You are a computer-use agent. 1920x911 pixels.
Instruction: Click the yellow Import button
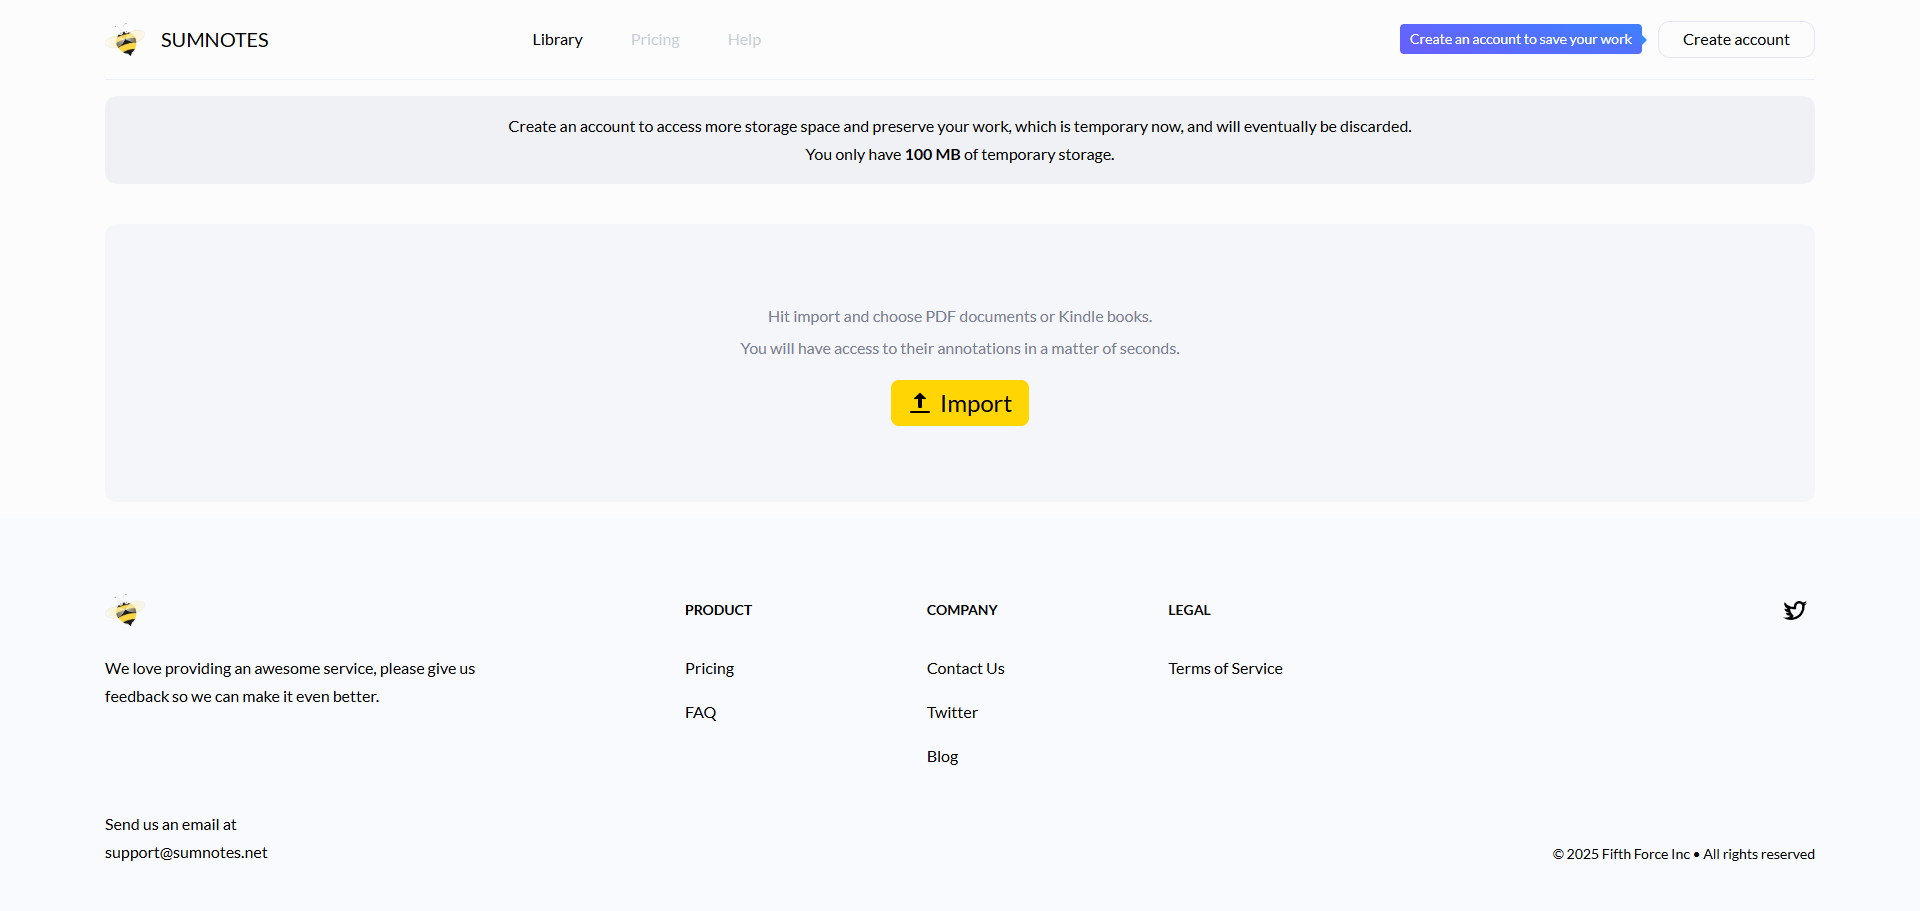pyautogui.click(x=959, y=403)
